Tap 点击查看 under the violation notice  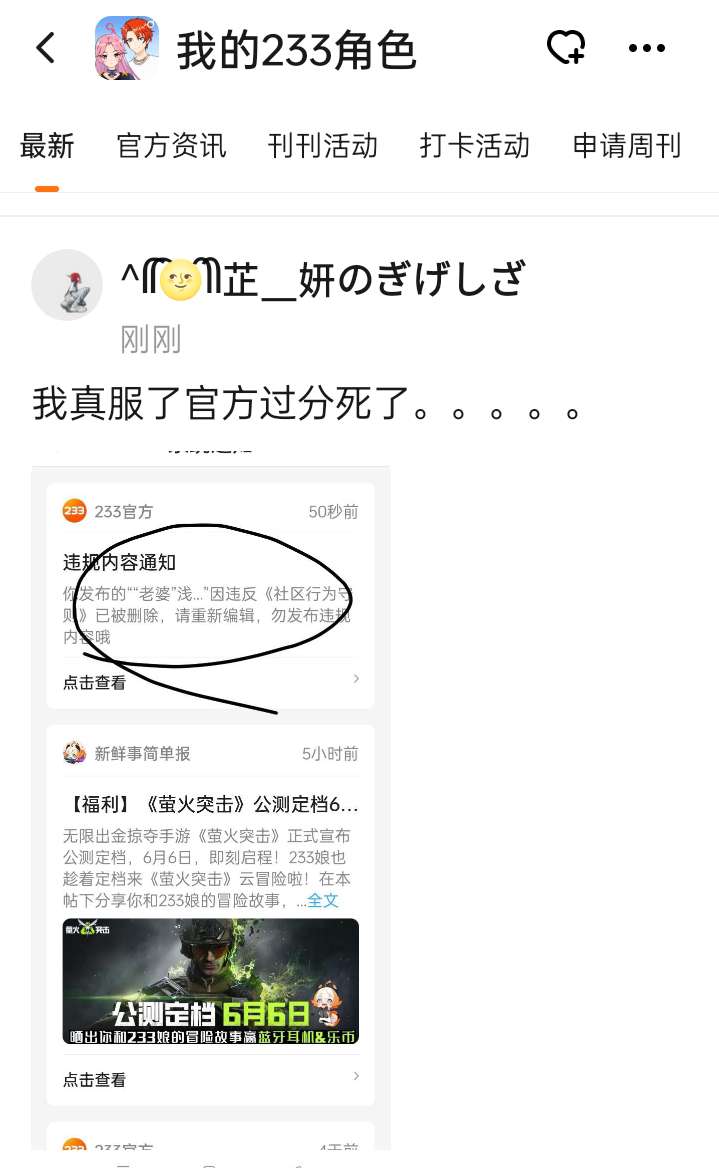pos(95,682)
